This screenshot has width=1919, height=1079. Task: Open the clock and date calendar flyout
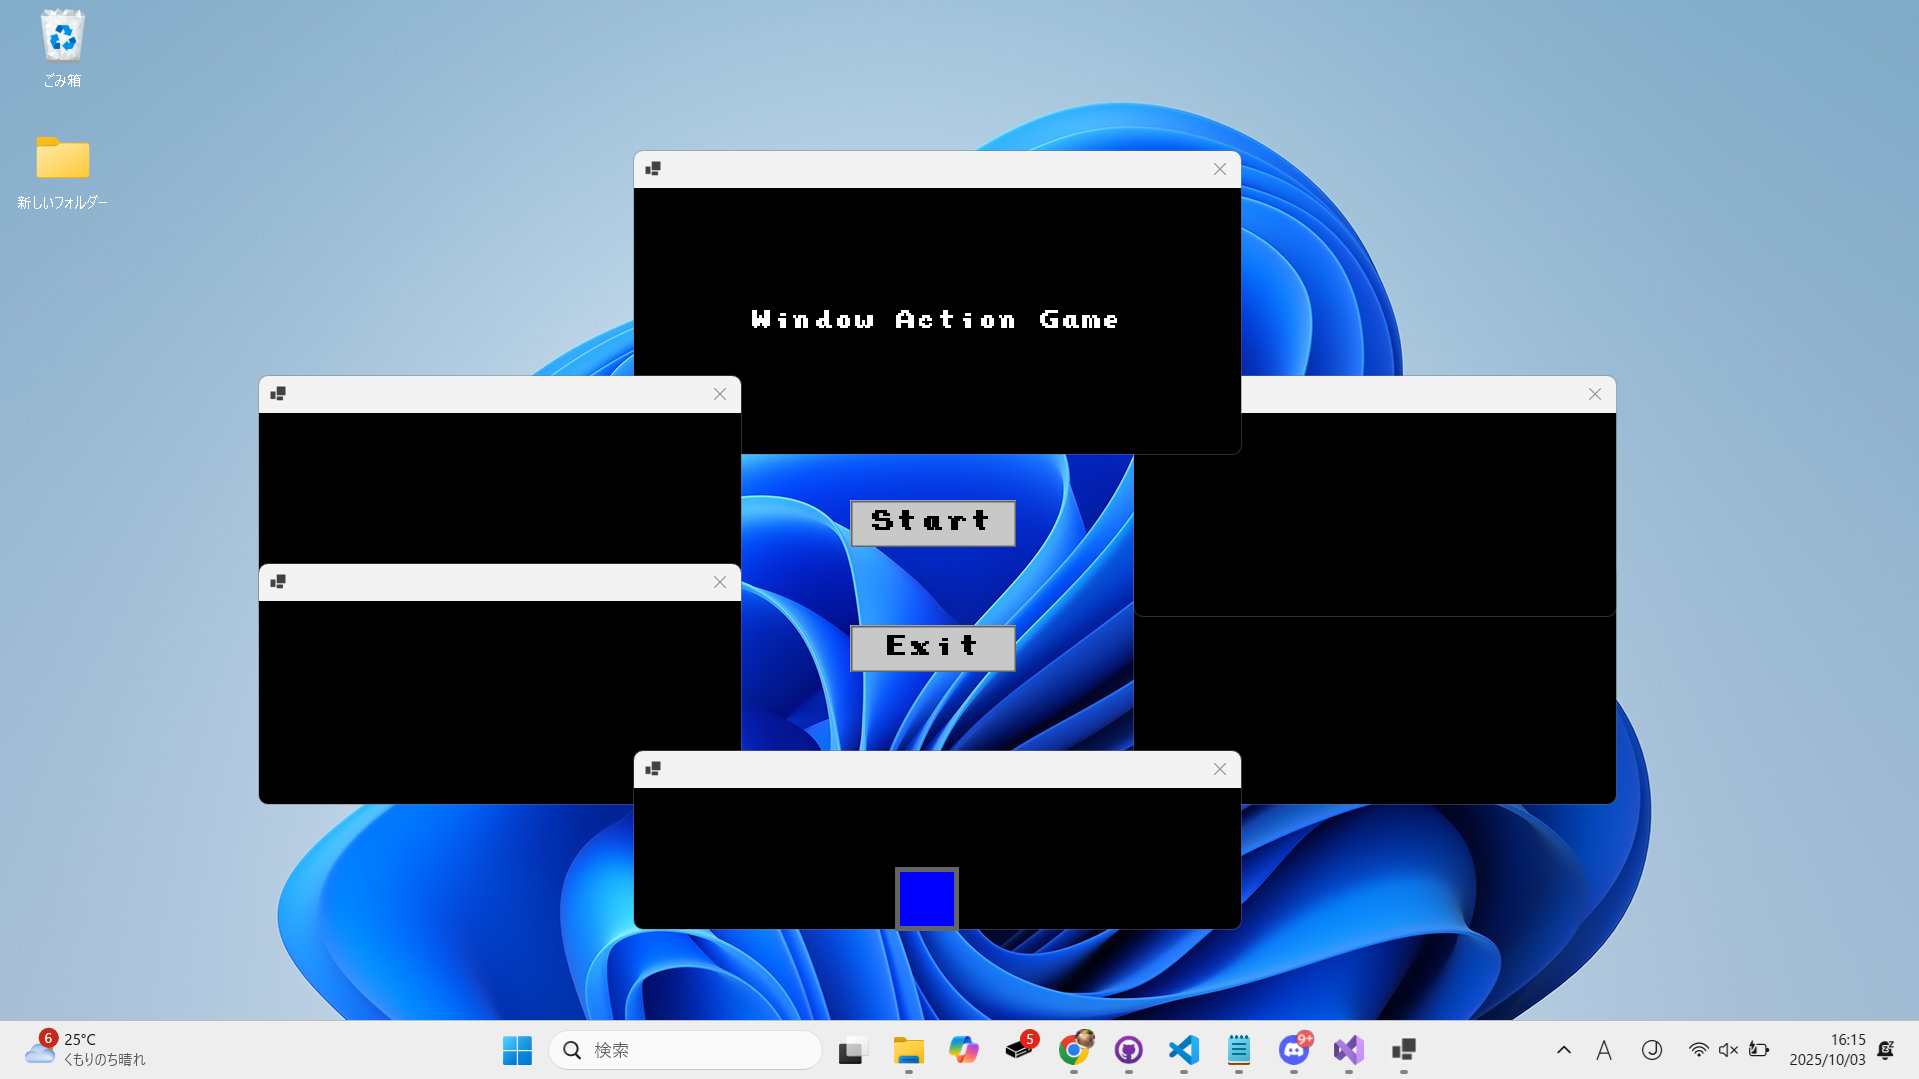(x=1827, y=1050)
